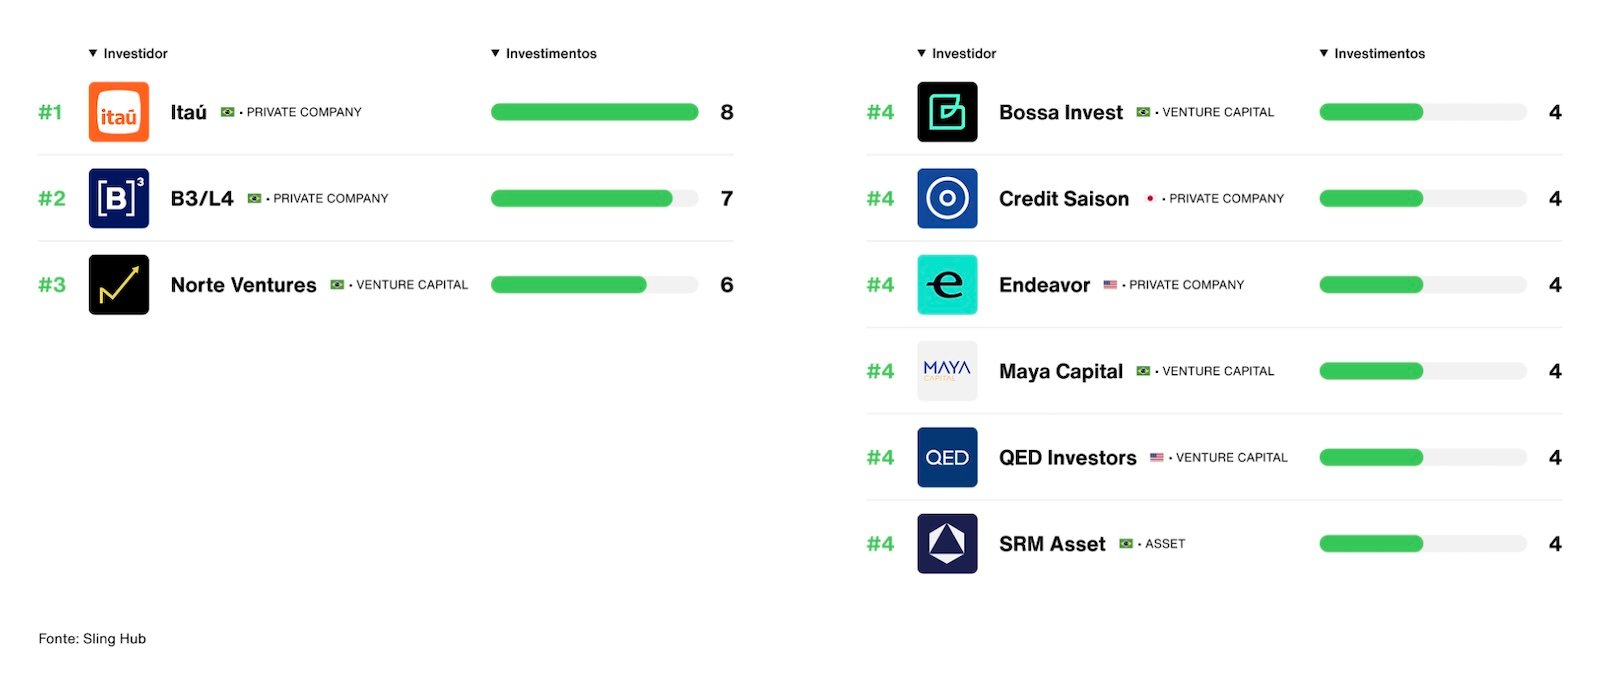The height and width of the screenshot is (684, 1598).
Task: Click the Brazil flag beside B3/L4
Action: coord(254,199)
